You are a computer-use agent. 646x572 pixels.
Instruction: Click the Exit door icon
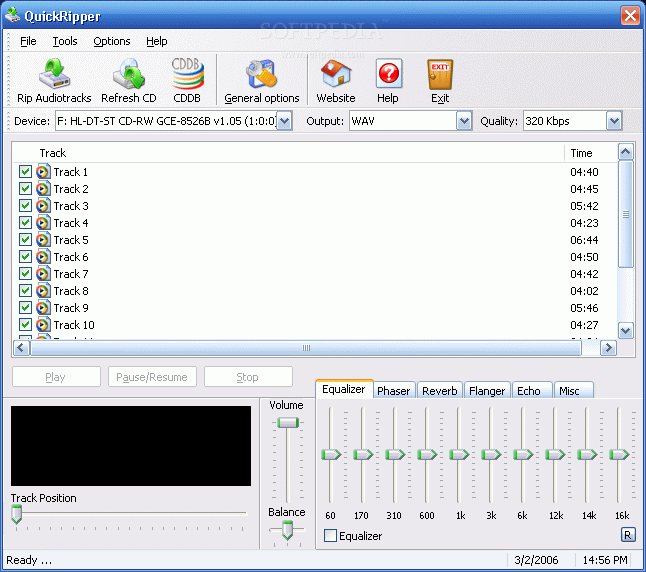click(x=440, y=74)
